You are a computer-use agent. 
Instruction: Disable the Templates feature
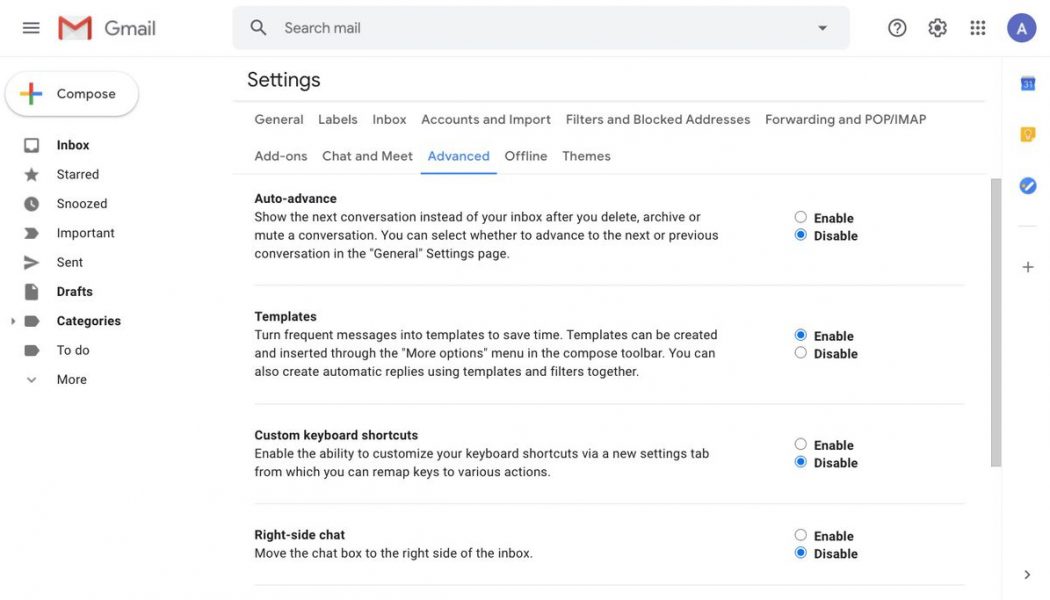pyautogui.click(x=799, y=351)
